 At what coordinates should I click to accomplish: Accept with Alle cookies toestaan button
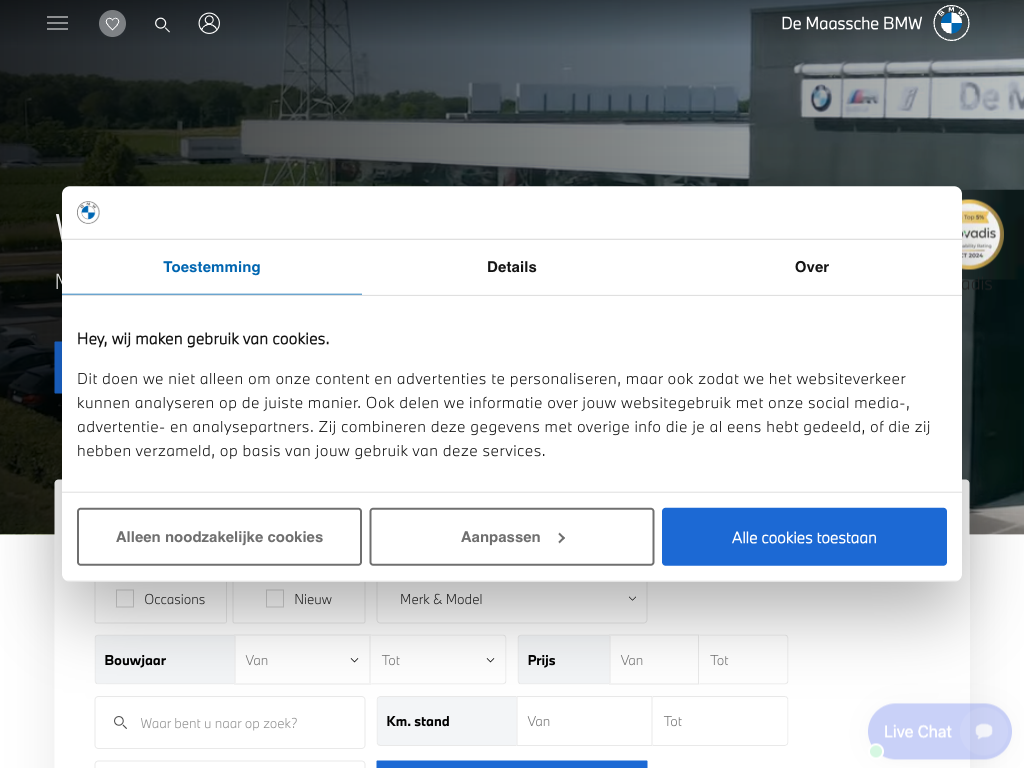tap(804, 537)
